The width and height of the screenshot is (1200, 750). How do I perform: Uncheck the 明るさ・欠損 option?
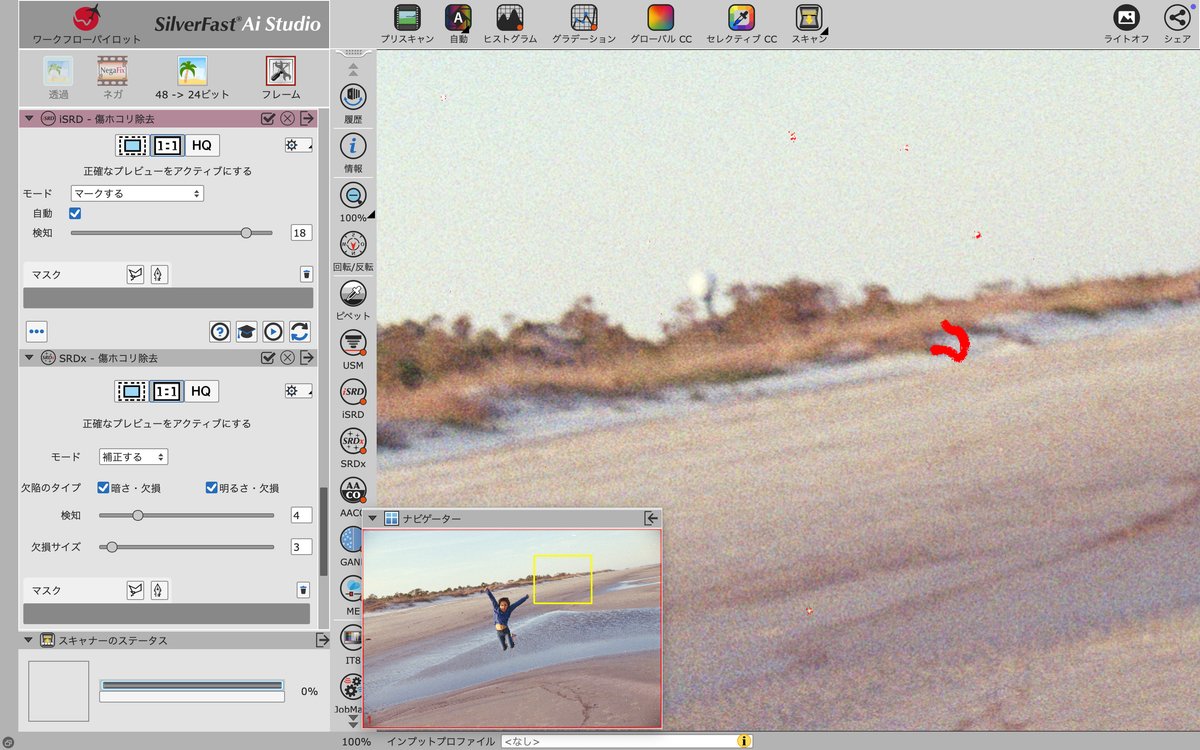(x=211, y=487)
